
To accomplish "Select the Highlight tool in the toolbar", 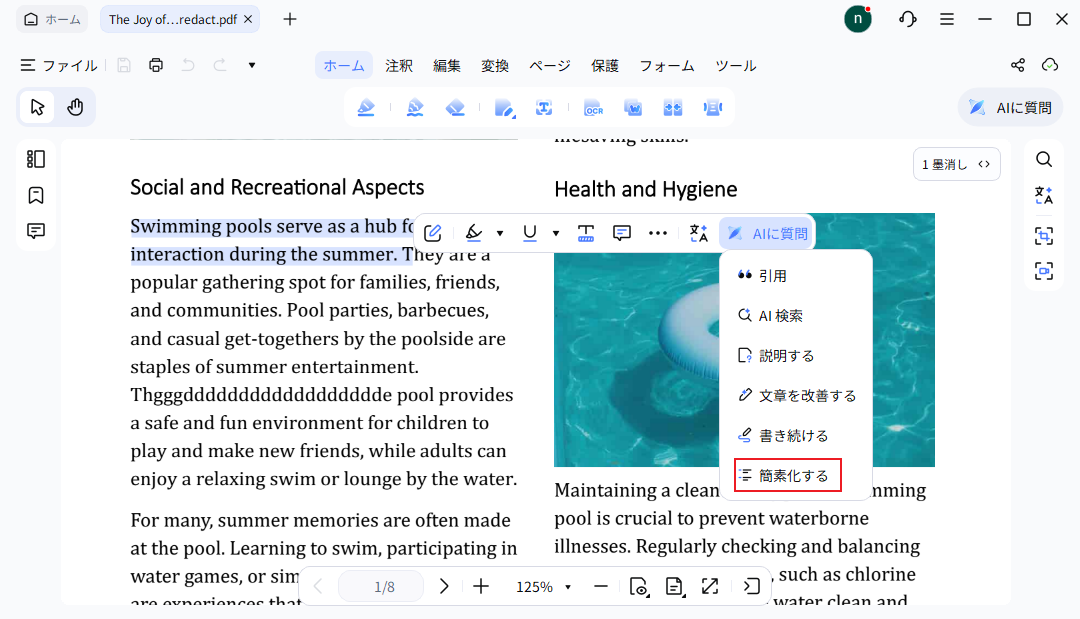I will pos(366,107).
